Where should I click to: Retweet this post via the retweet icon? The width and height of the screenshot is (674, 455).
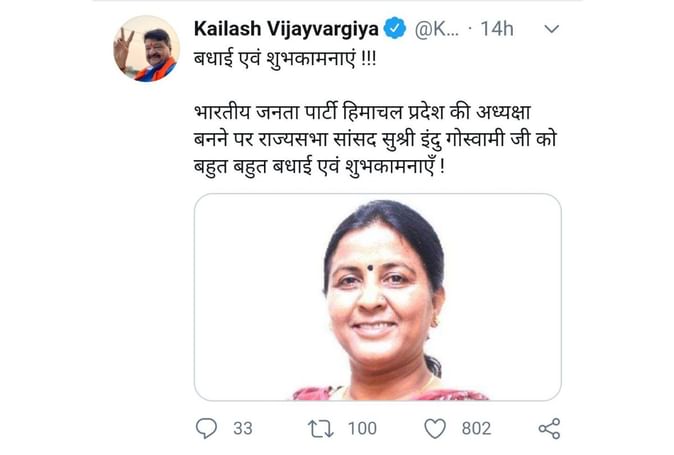321,428
